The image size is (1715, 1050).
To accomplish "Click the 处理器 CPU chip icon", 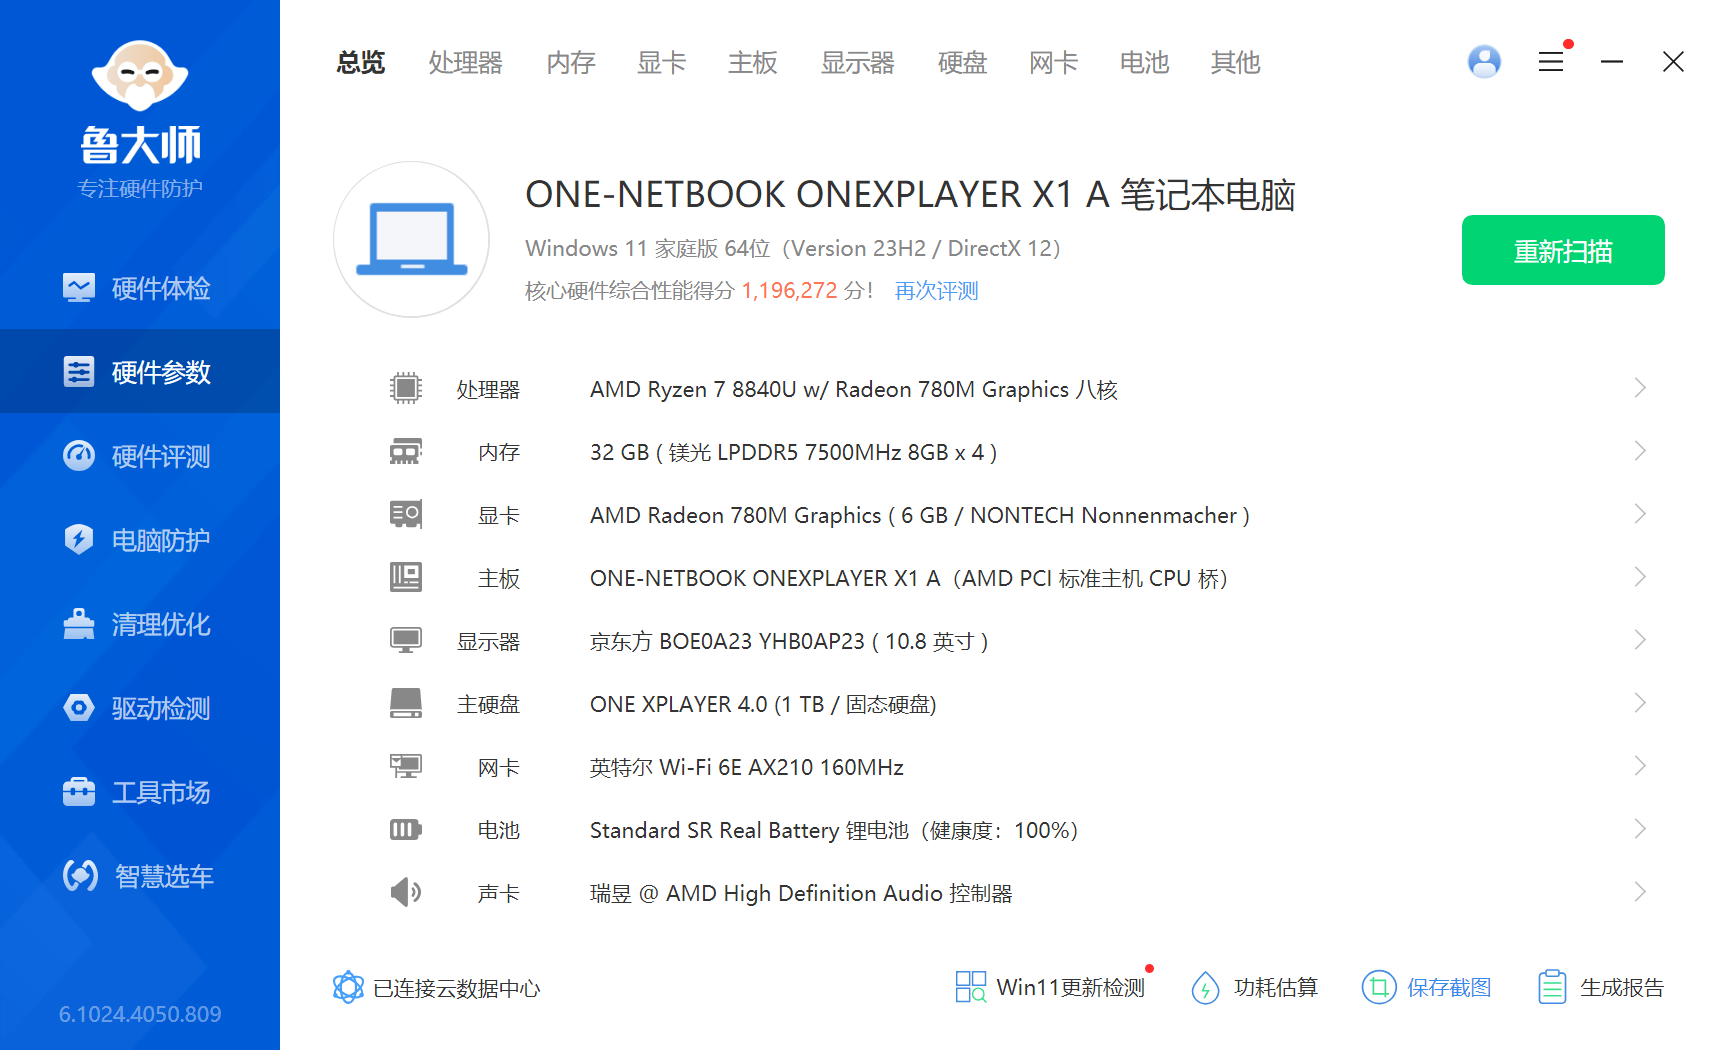I will tap(406, 388).
